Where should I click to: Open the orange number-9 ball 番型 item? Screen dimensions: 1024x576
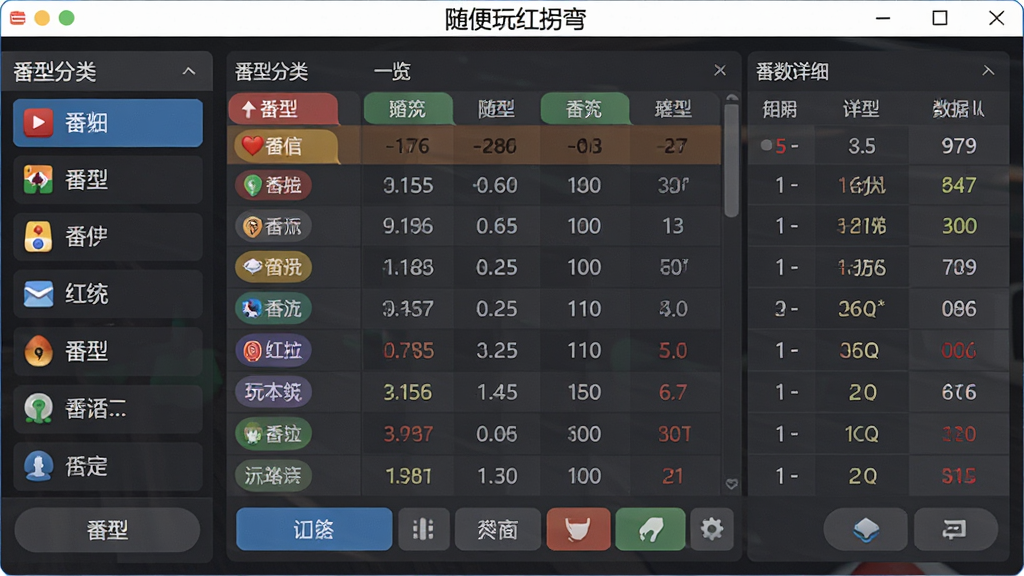tap(108, 351)
